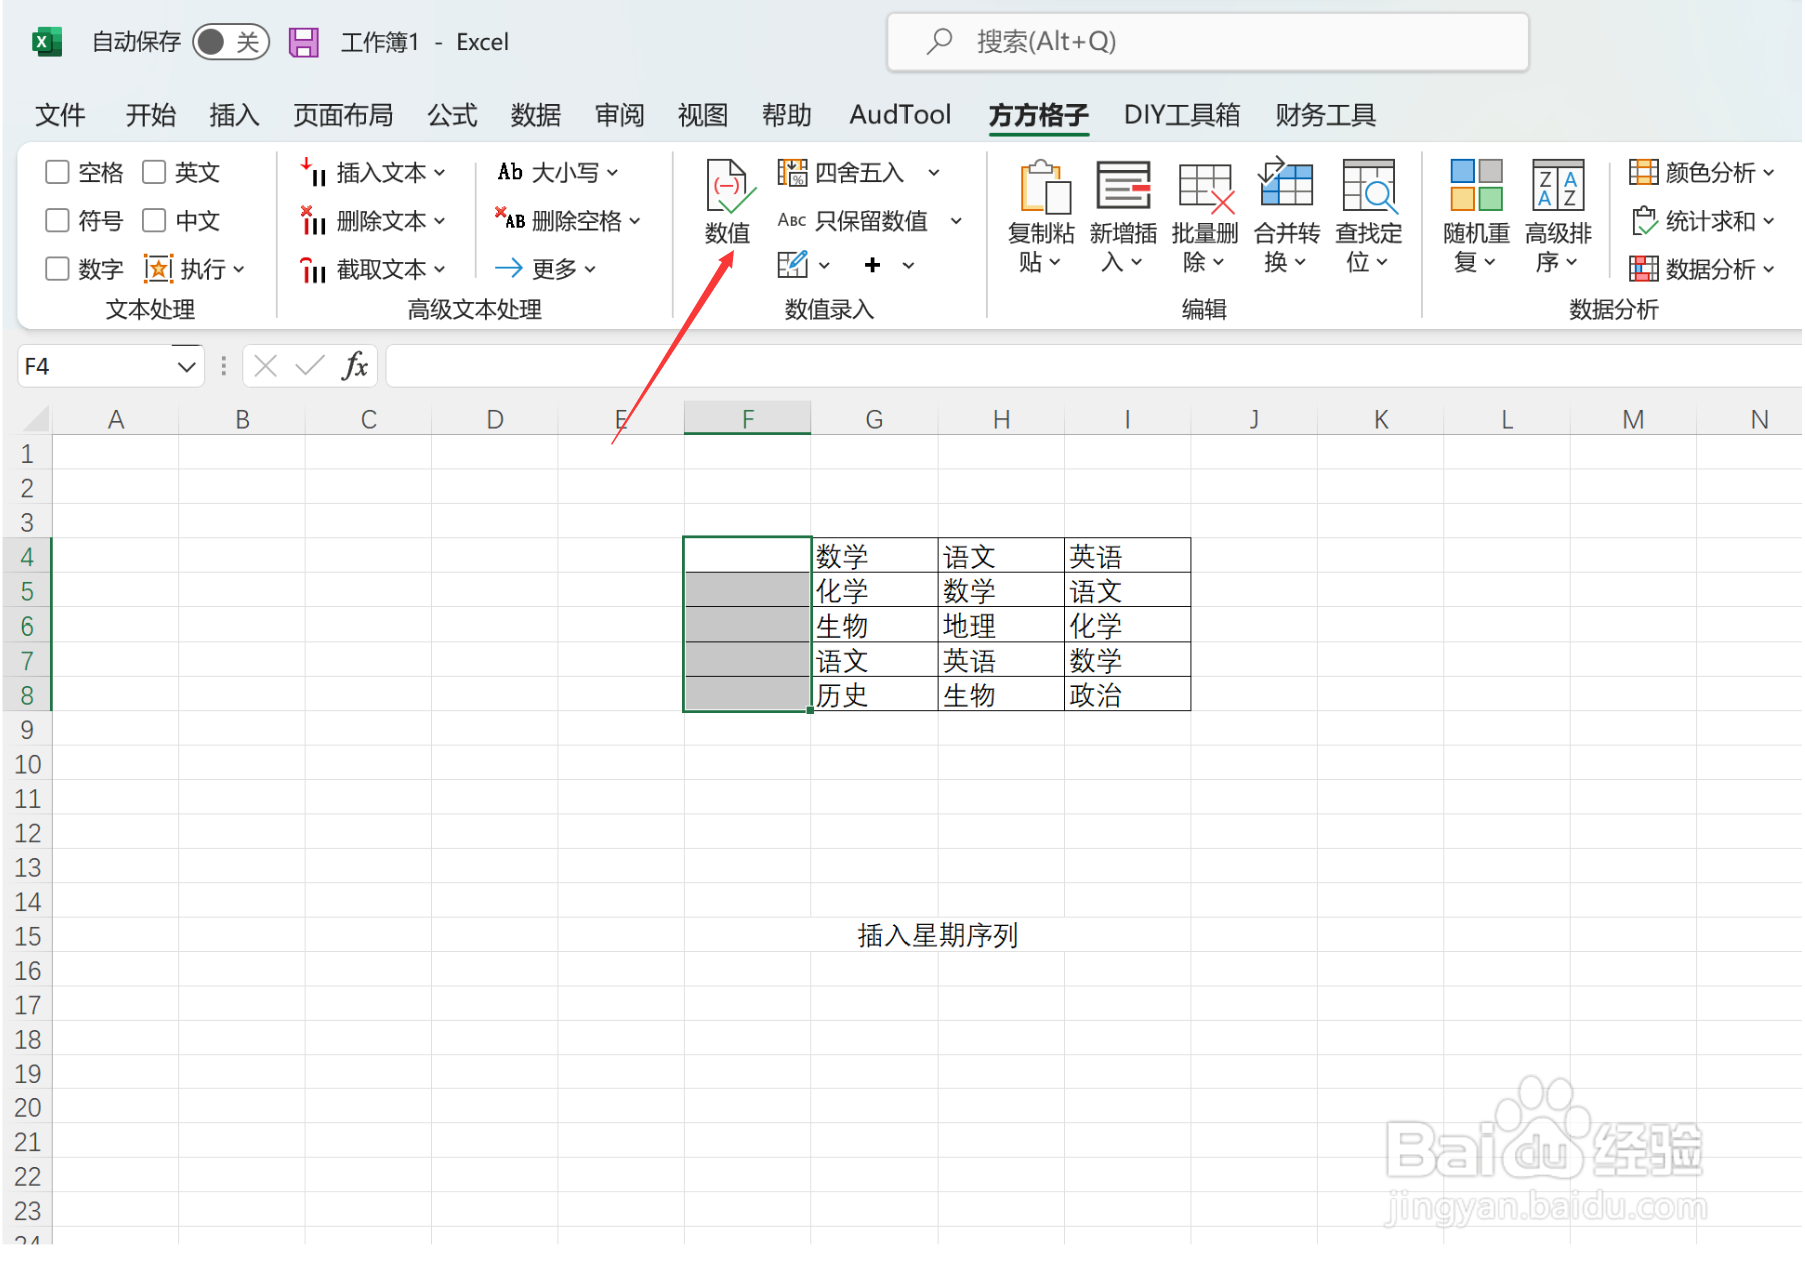The width and height of the screenshot is (1805, 1268).
Task: Switch to the 开始 (Home) ribbon tab
Action: (x=151, y=115)
